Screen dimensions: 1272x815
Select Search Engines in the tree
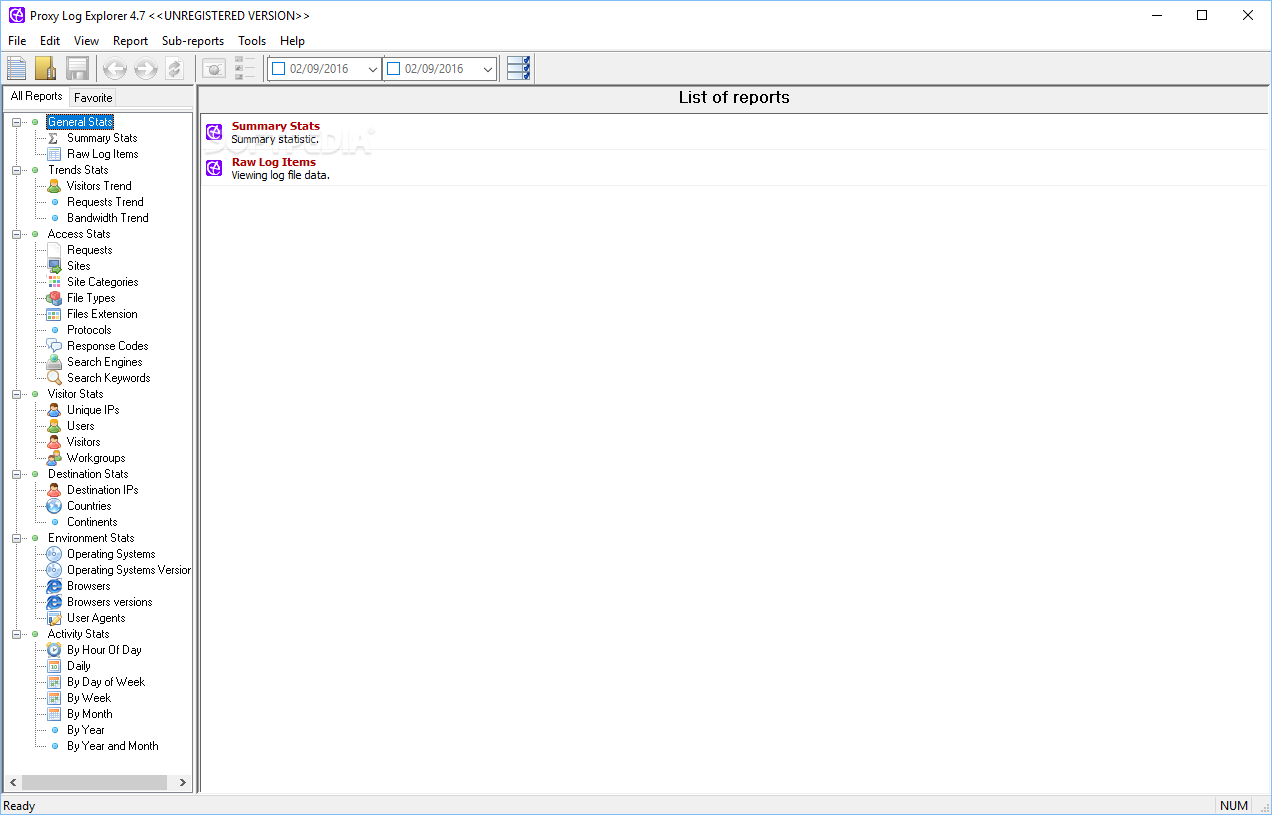click(104, 362)
